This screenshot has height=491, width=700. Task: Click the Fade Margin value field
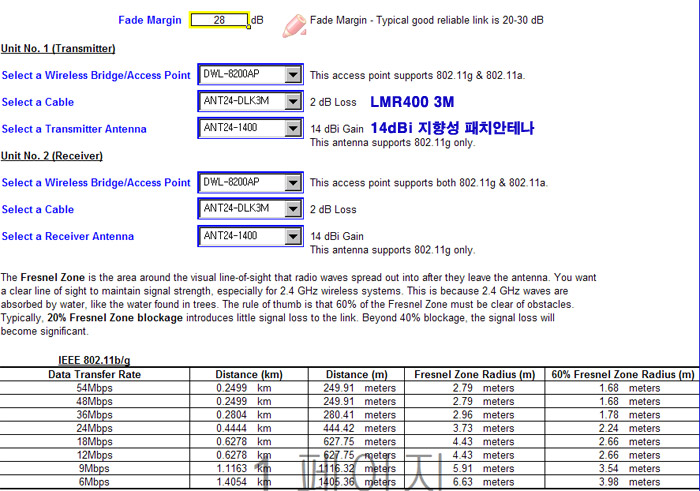point(218,20)
